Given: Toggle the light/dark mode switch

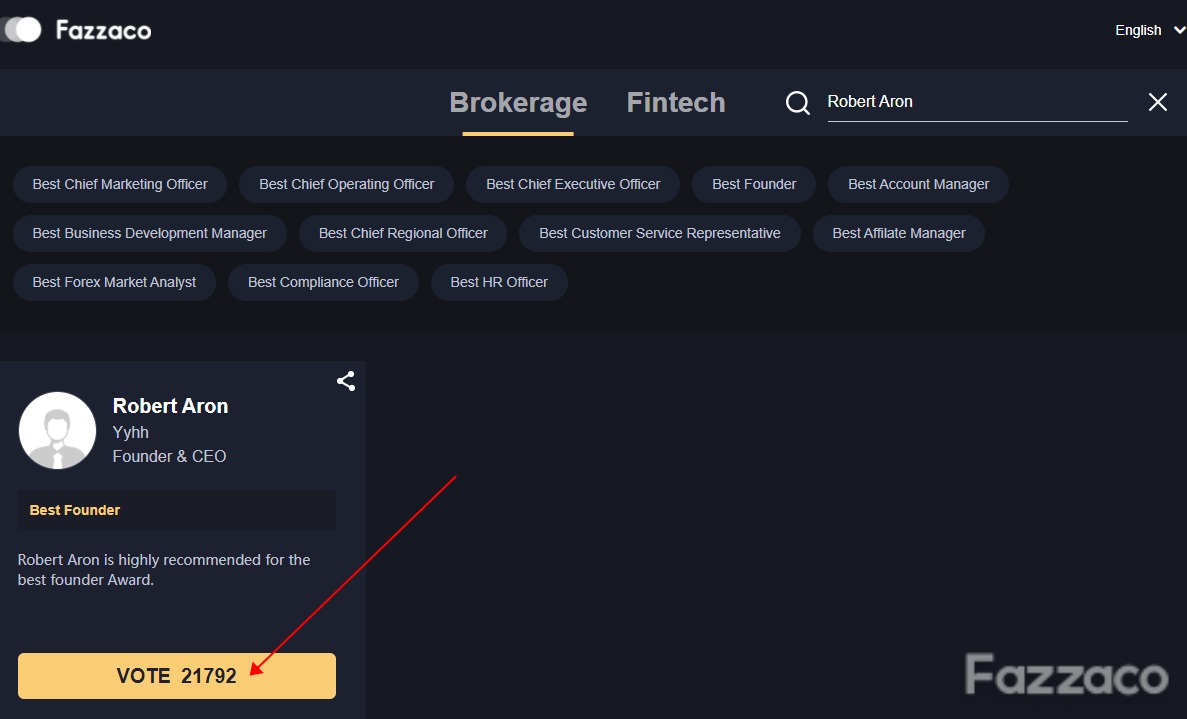Looking at the screenshot, I should 21,30.
